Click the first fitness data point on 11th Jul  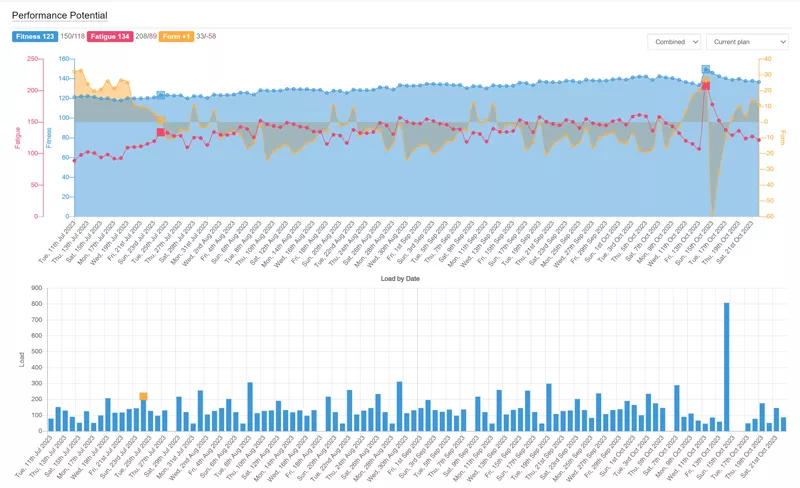[74, 97]
